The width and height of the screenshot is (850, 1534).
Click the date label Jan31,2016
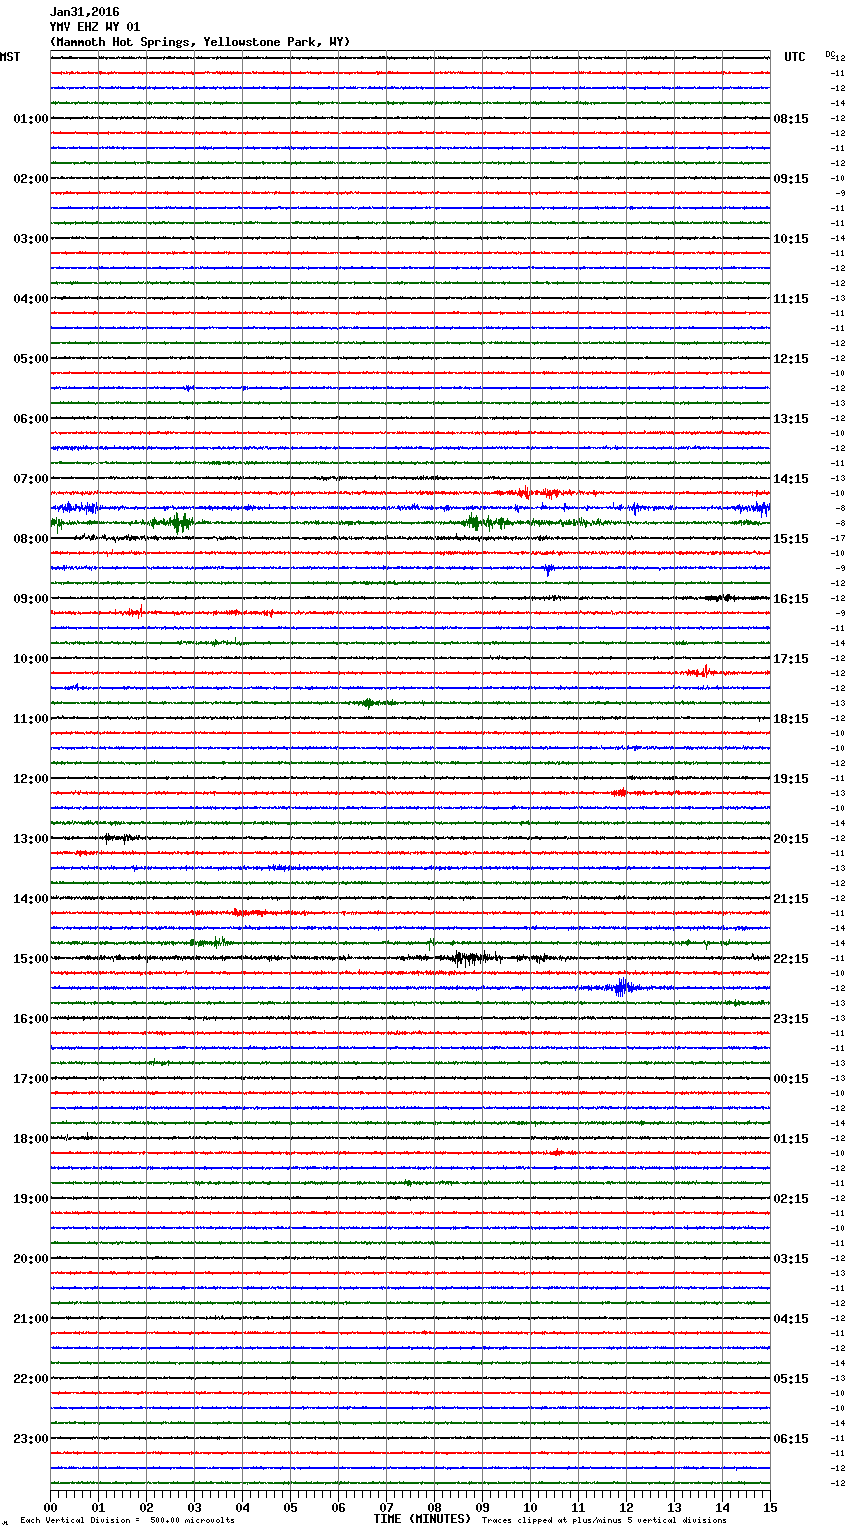pos(85,12)
